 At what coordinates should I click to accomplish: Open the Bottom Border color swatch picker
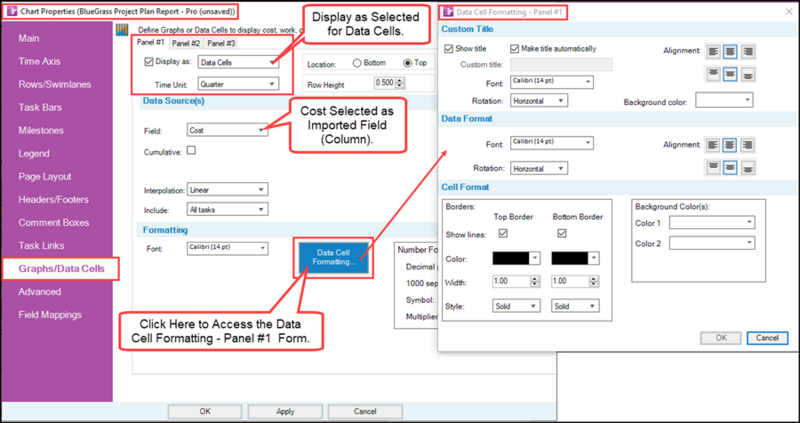[575, 259]
